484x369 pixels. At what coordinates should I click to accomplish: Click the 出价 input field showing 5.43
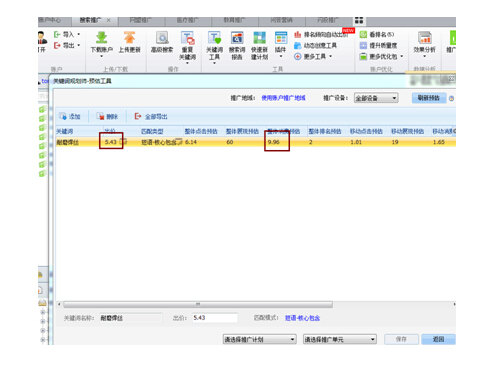point(215,318)
